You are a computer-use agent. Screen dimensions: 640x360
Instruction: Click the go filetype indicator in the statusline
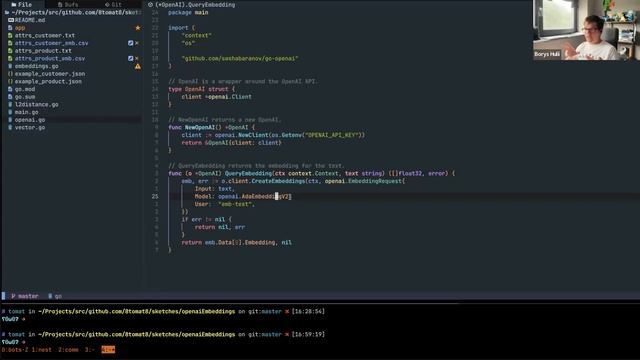click(55, 296)
